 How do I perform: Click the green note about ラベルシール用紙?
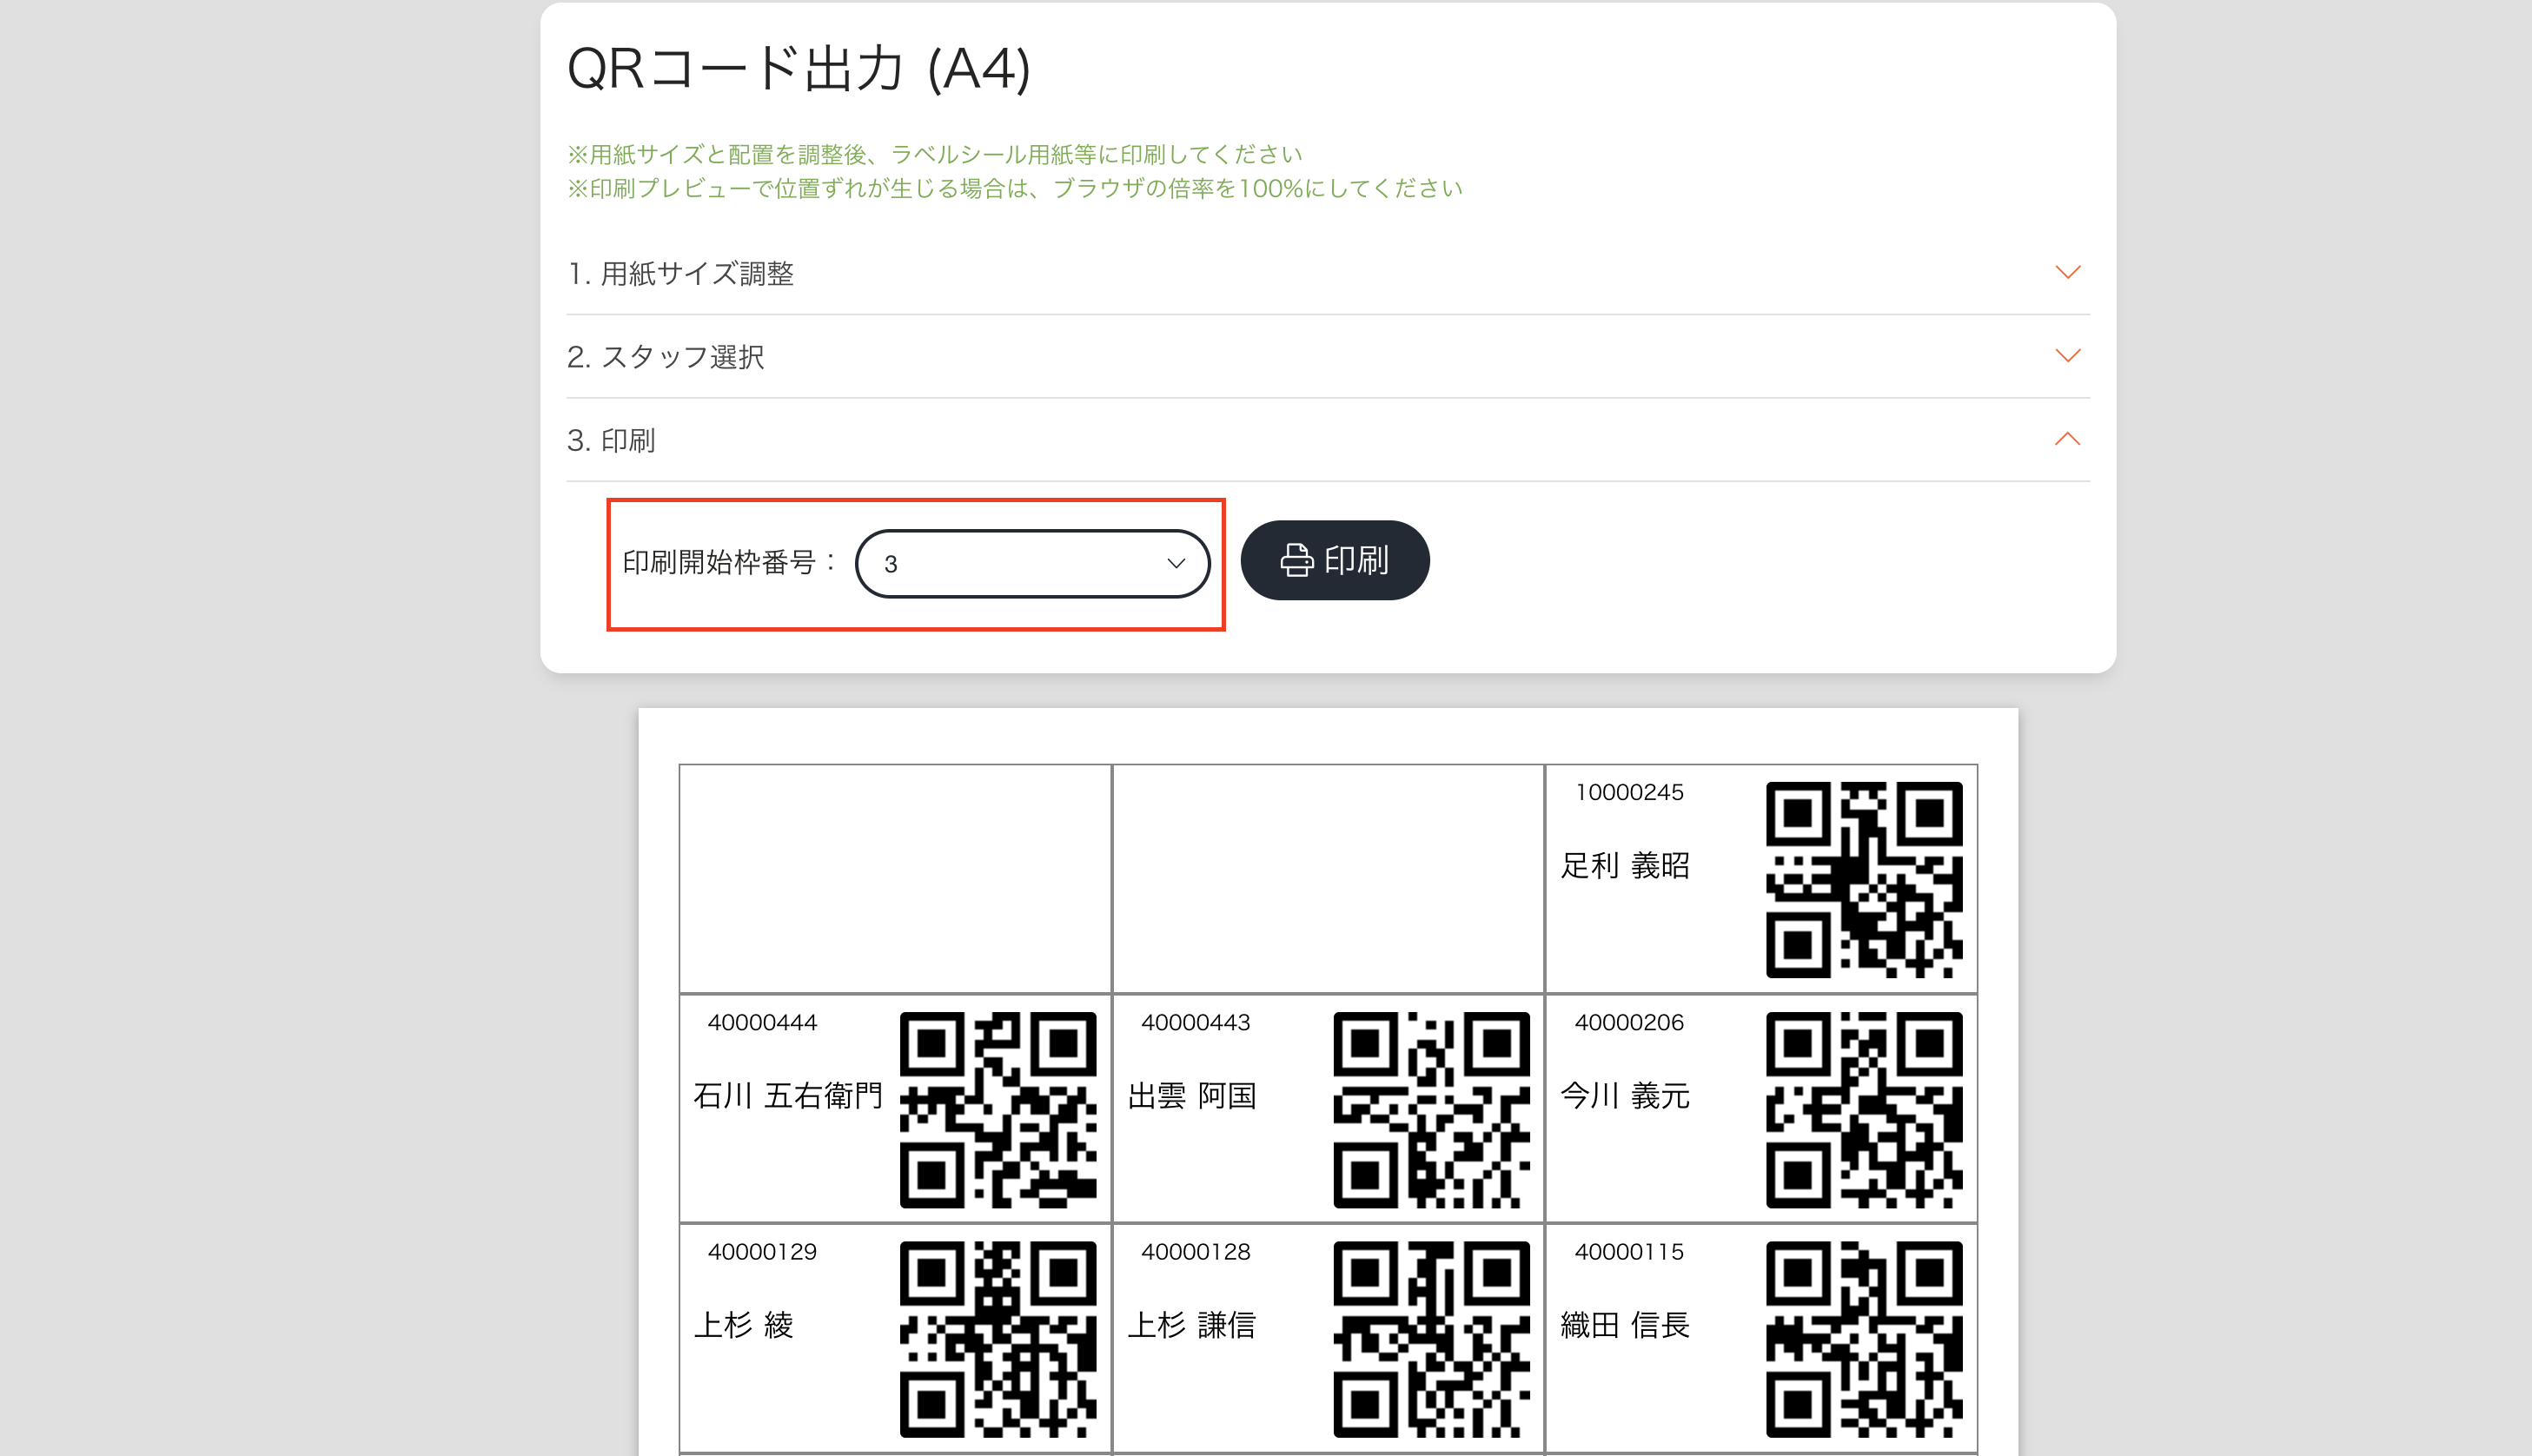(x=935, y=154)
